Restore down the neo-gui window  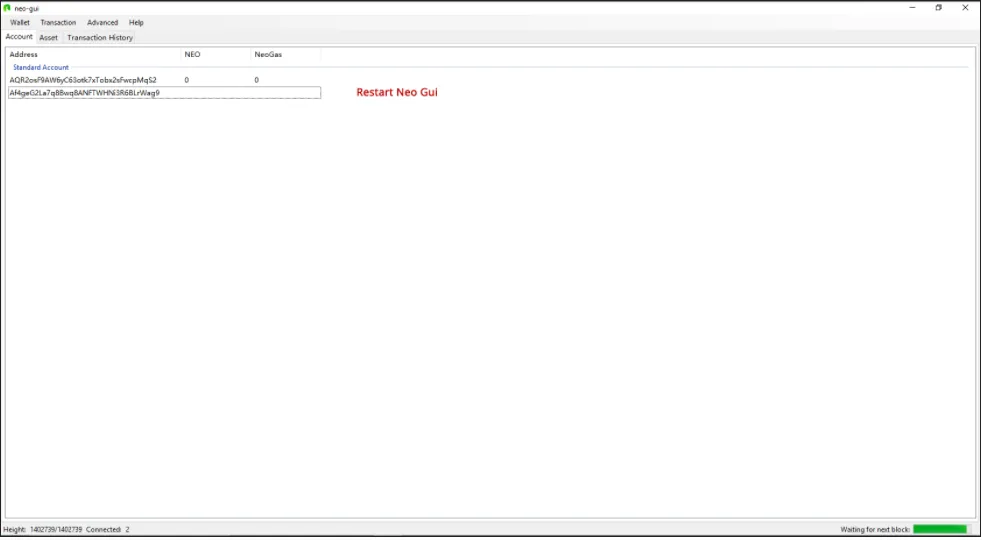[x=938, y=8]
